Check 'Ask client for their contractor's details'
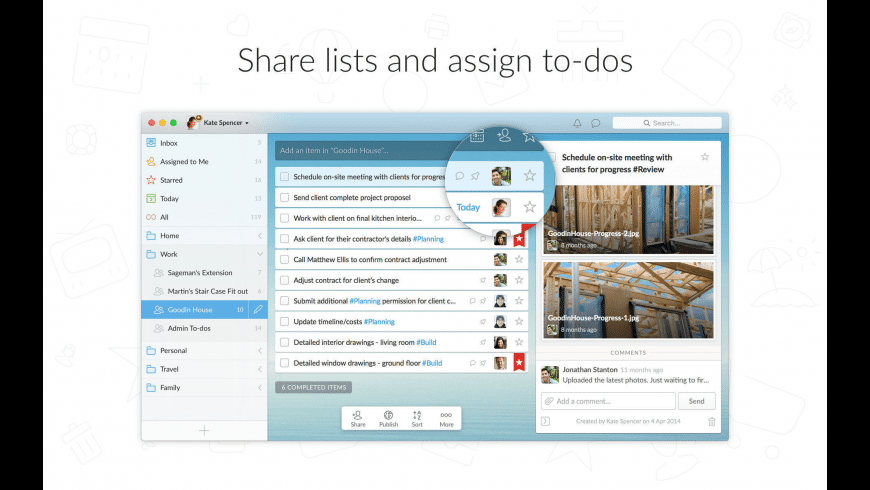Screen dimensions: 870x490 [x=284, y=239]
